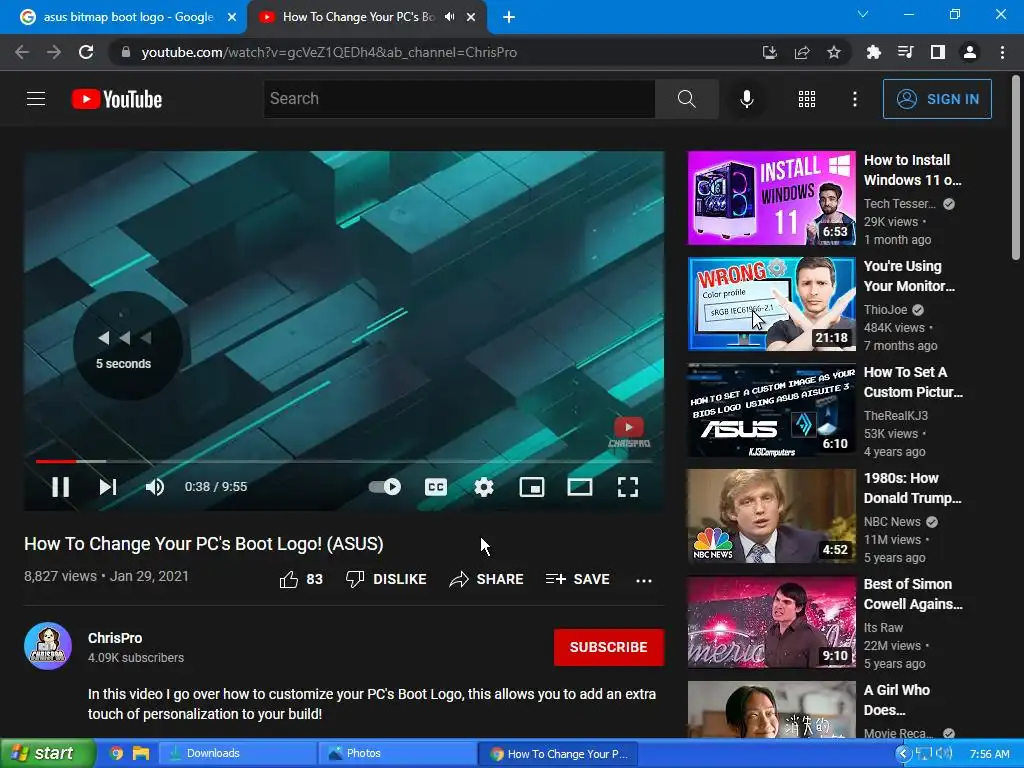Like the video with thumbs up
The image size is (1024, 768).
301,579
